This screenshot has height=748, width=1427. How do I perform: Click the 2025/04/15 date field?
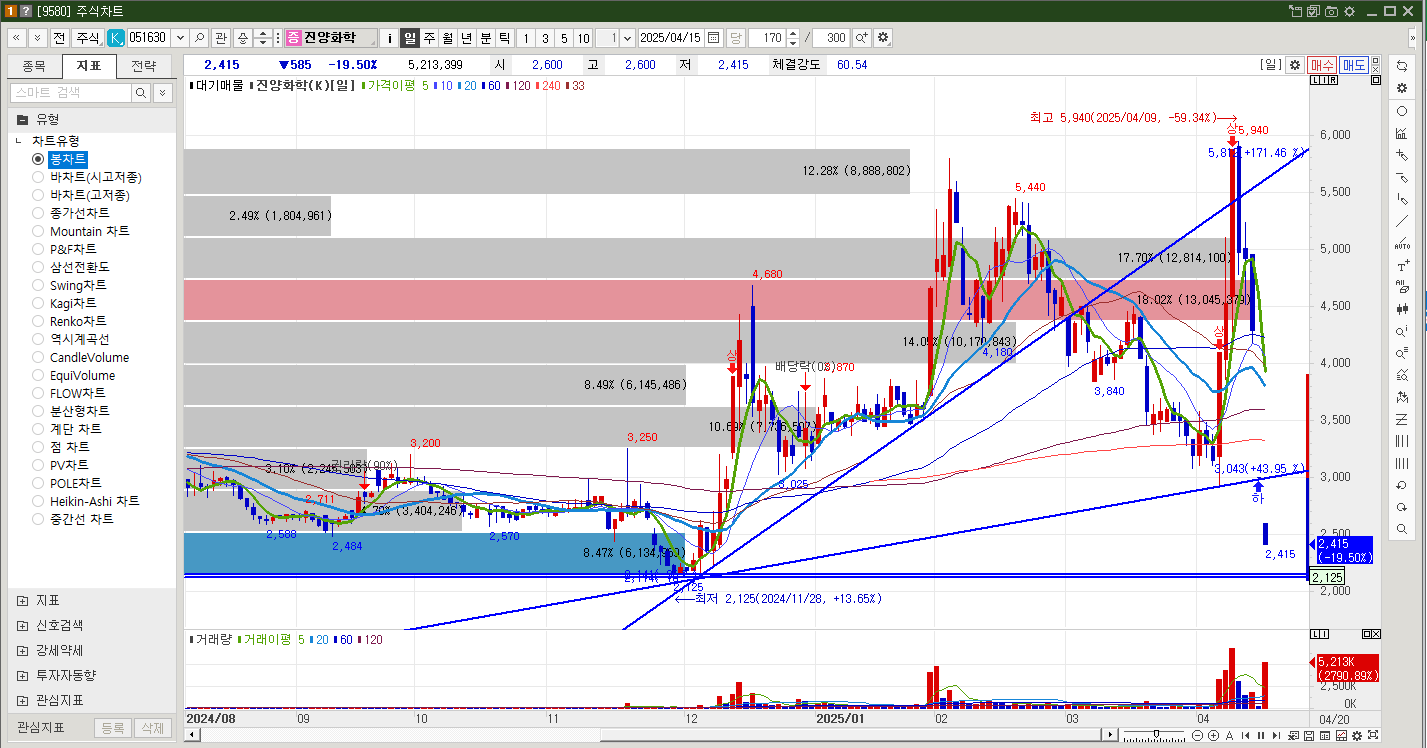pyautogui.click(x=670, y=37)
